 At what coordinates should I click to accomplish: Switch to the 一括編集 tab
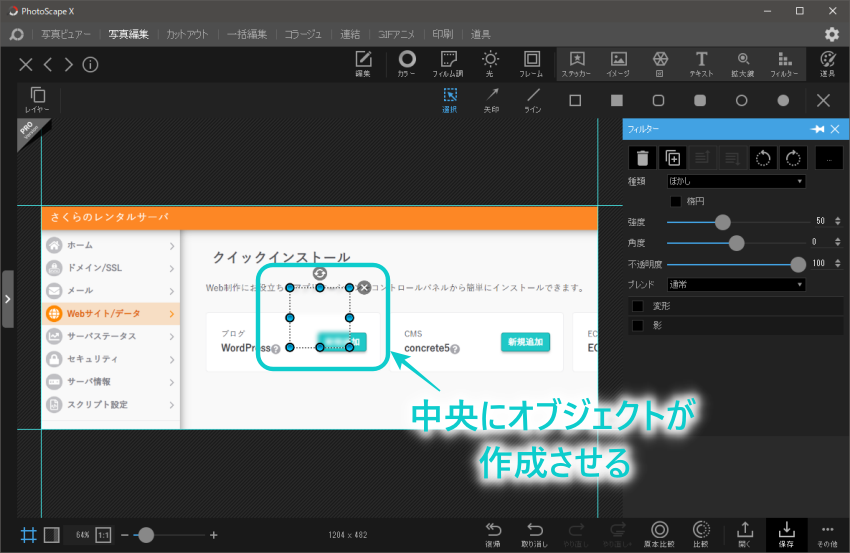247,34
